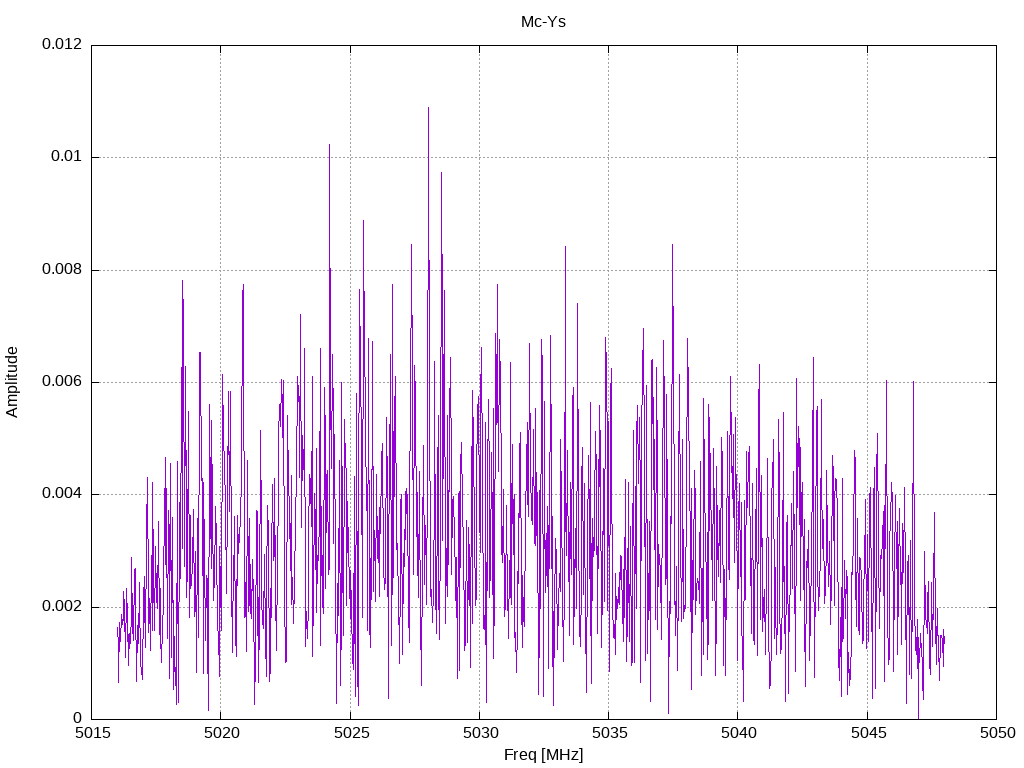Click the 5050 x-axis tick label
1024x768 pixels.
(x=997, y=733)
